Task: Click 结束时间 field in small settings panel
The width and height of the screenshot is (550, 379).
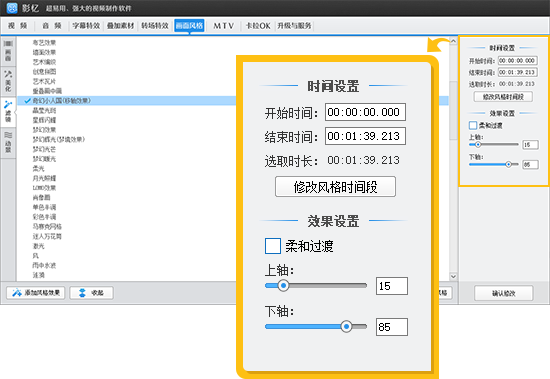Action: tap(518, 72)
